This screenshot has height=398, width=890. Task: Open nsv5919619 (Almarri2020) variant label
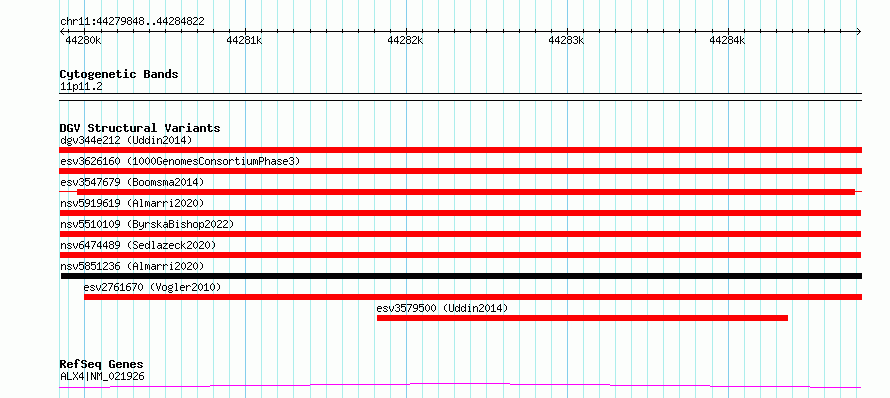(132, 203)
